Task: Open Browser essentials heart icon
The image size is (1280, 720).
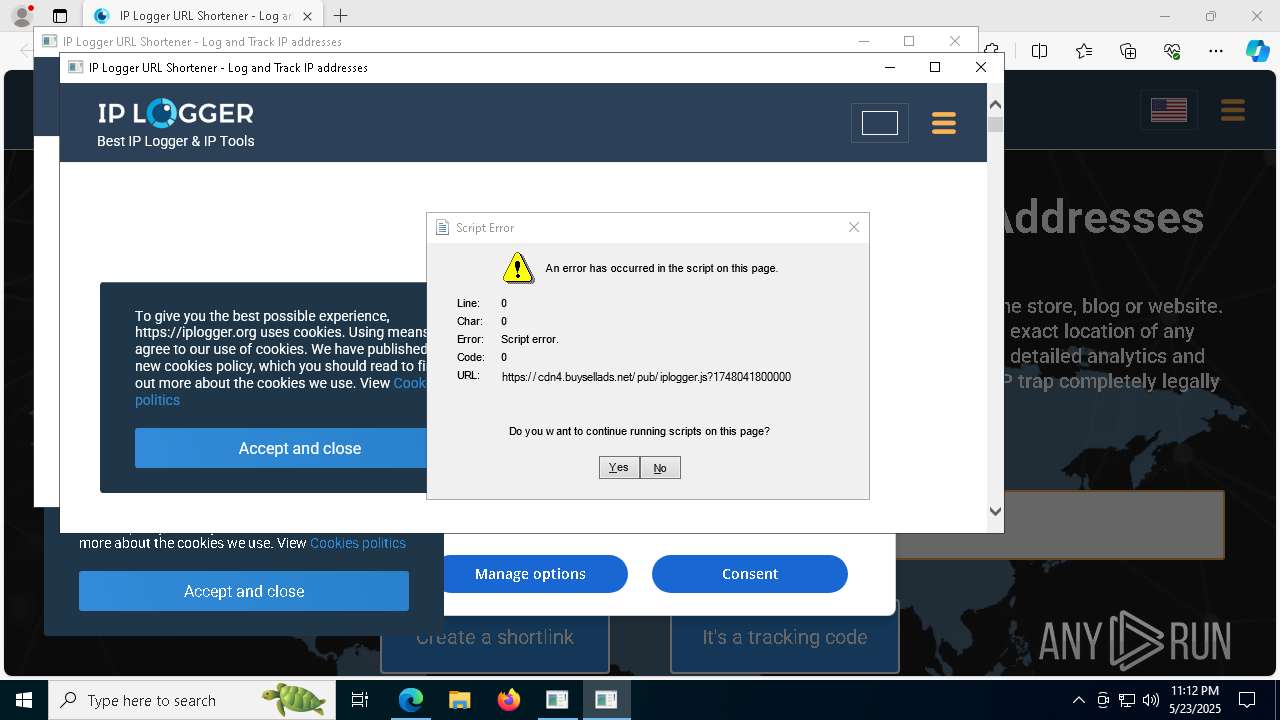Action: pyautogui.click(x=1172, y=51)
